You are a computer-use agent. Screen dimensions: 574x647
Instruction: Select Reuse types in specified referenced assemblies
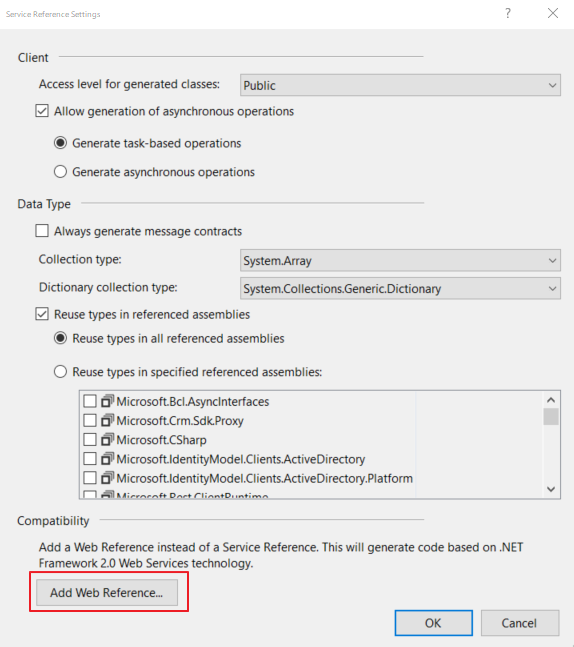[x=60, y=371]
